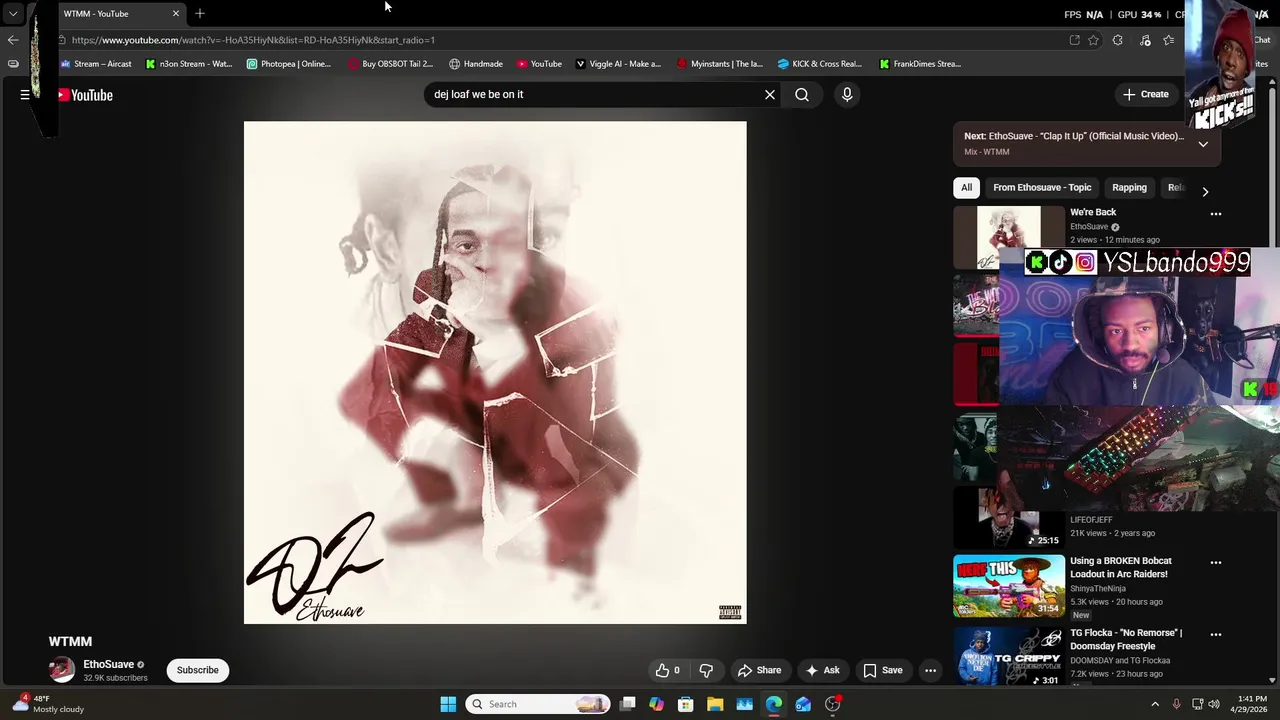Open Photopea Online bookmark
This screenshot has width=1280, height=720.
pos(288,64)
